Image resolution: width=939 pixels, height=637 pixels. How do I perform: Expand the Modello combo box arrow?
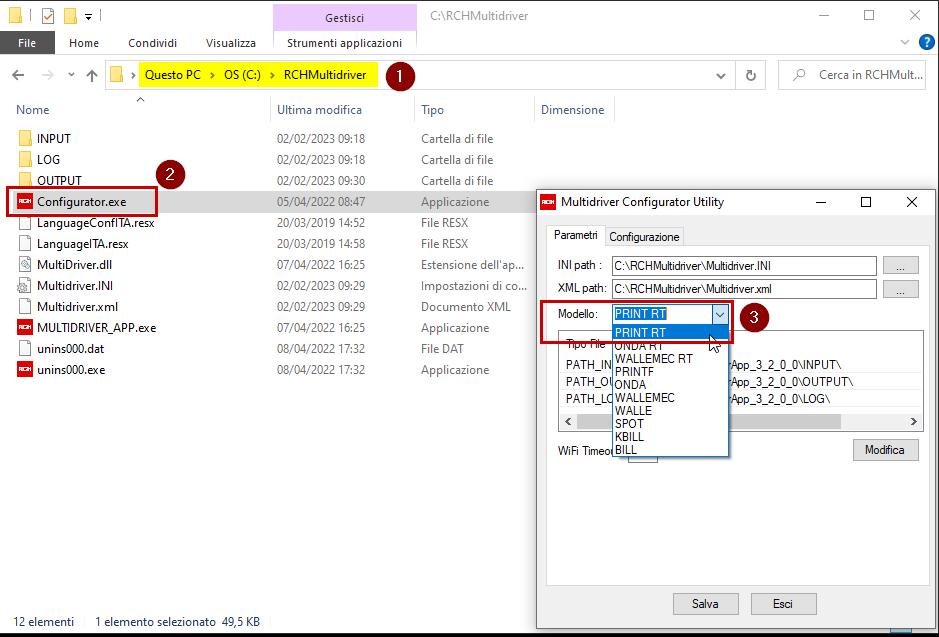click(x=720, y=314)
